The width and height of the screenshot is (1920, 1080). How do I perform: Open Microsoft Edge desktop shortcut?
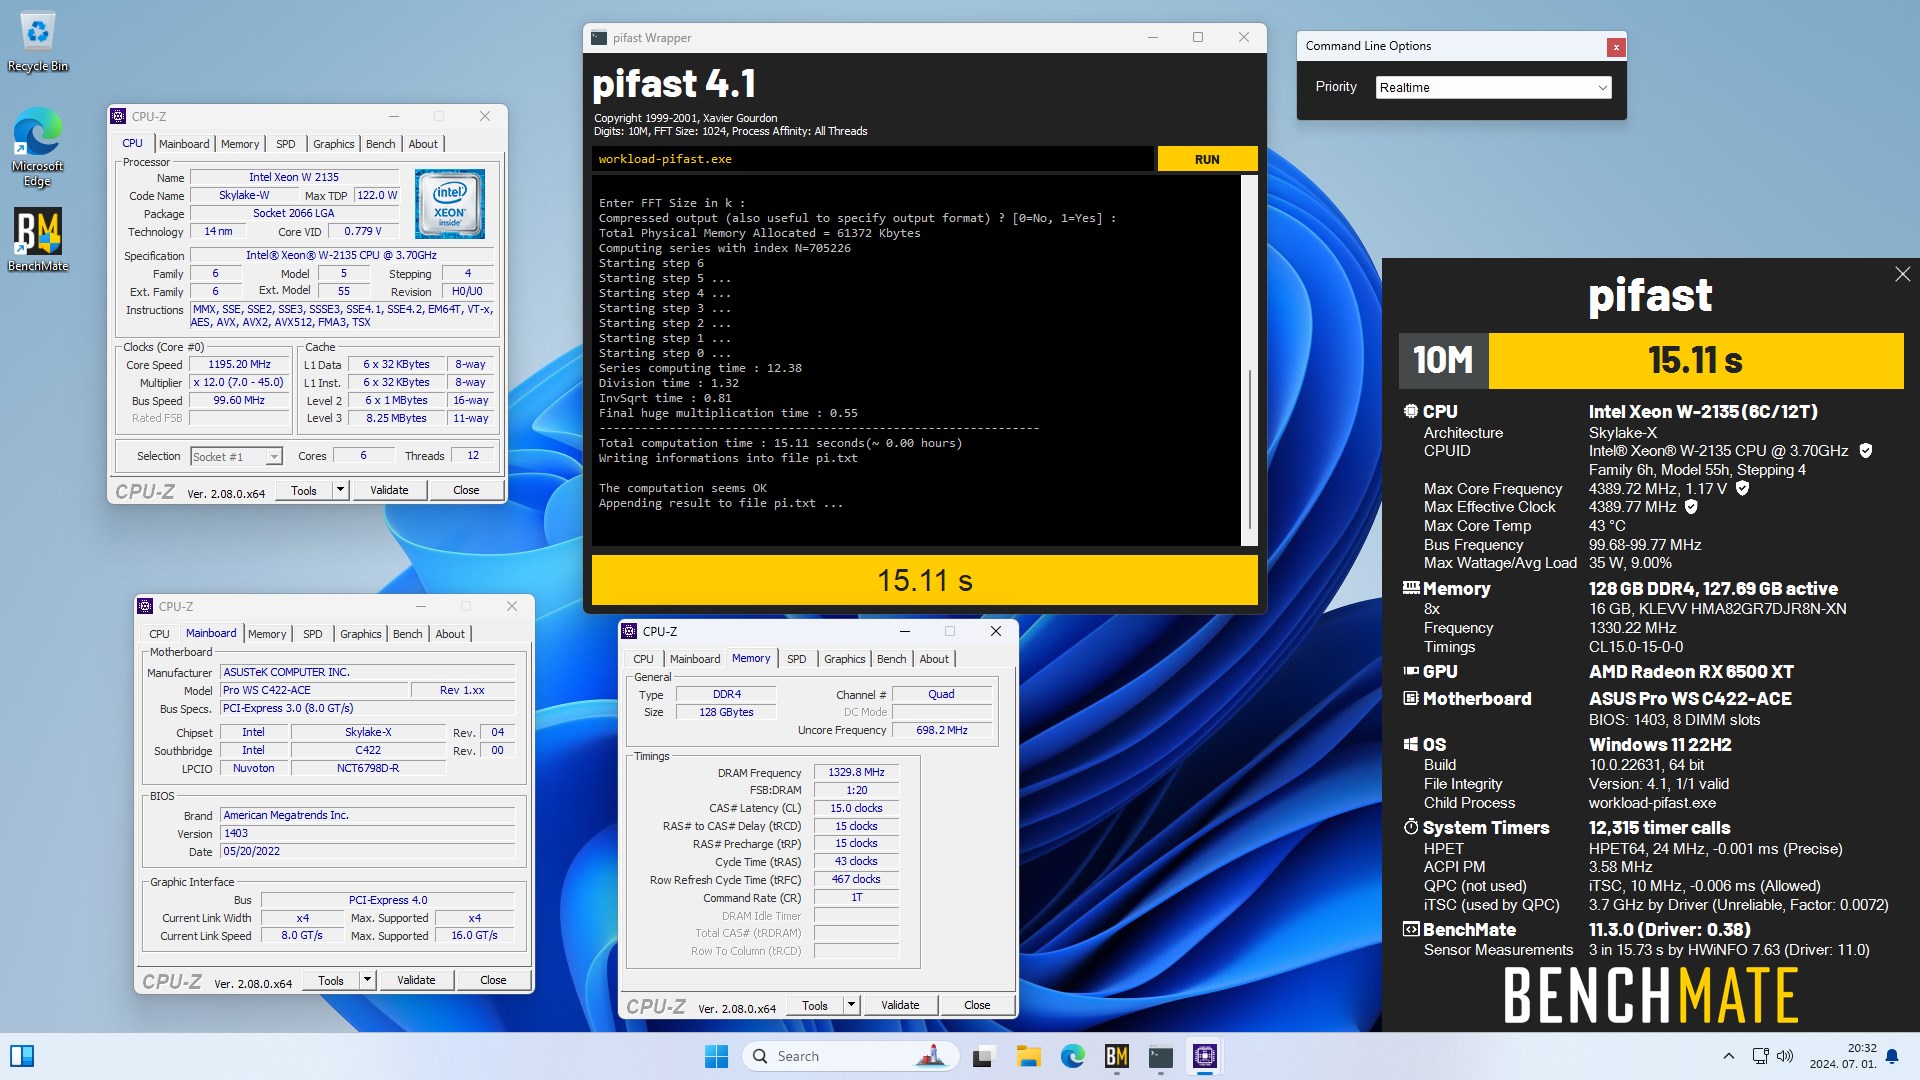click(x=38, y=147)
